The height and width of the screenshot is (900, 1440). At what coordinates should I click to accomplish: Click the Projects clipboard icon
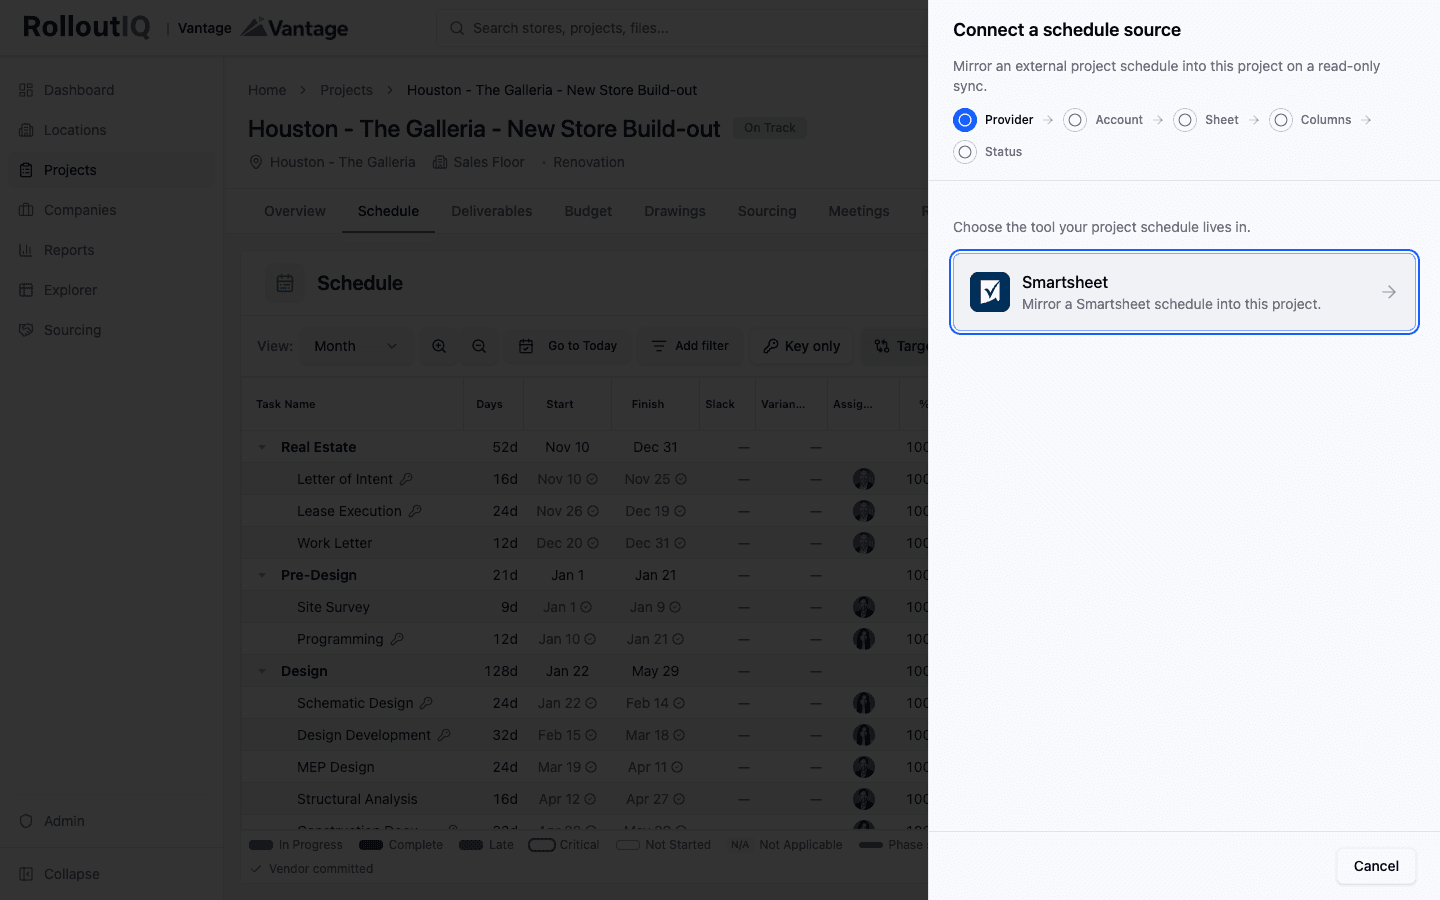click(26, 170)
